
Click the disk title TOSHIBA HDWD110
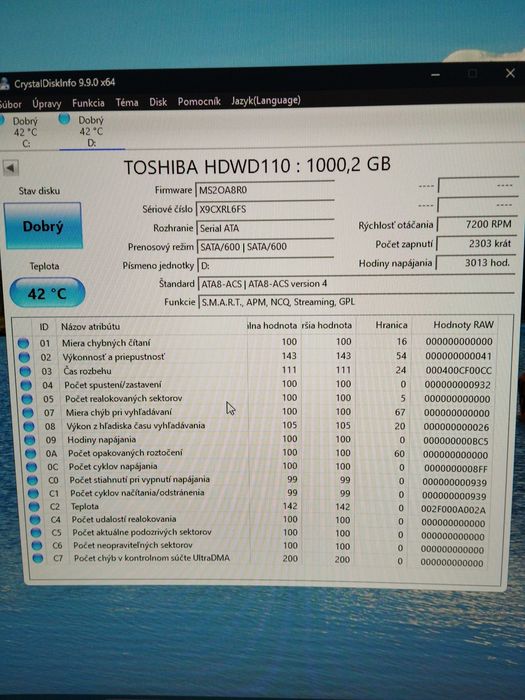(x=257, y=166)
